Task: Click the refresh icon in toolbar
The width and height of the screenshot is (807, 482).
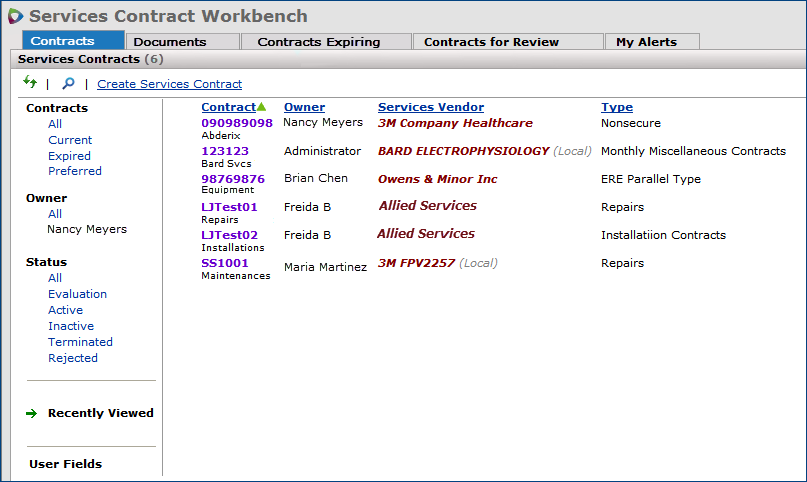Action: (30, 83)
